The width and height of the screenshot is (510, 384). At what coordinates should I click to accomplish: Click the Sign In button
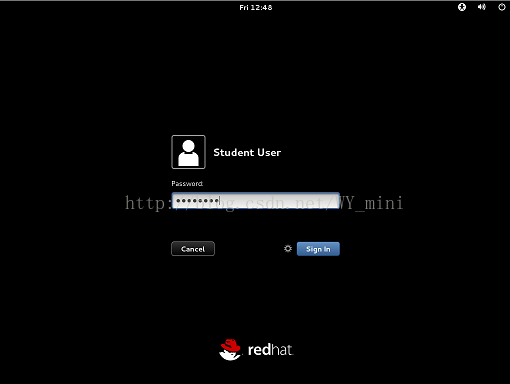tap(318, 249)
